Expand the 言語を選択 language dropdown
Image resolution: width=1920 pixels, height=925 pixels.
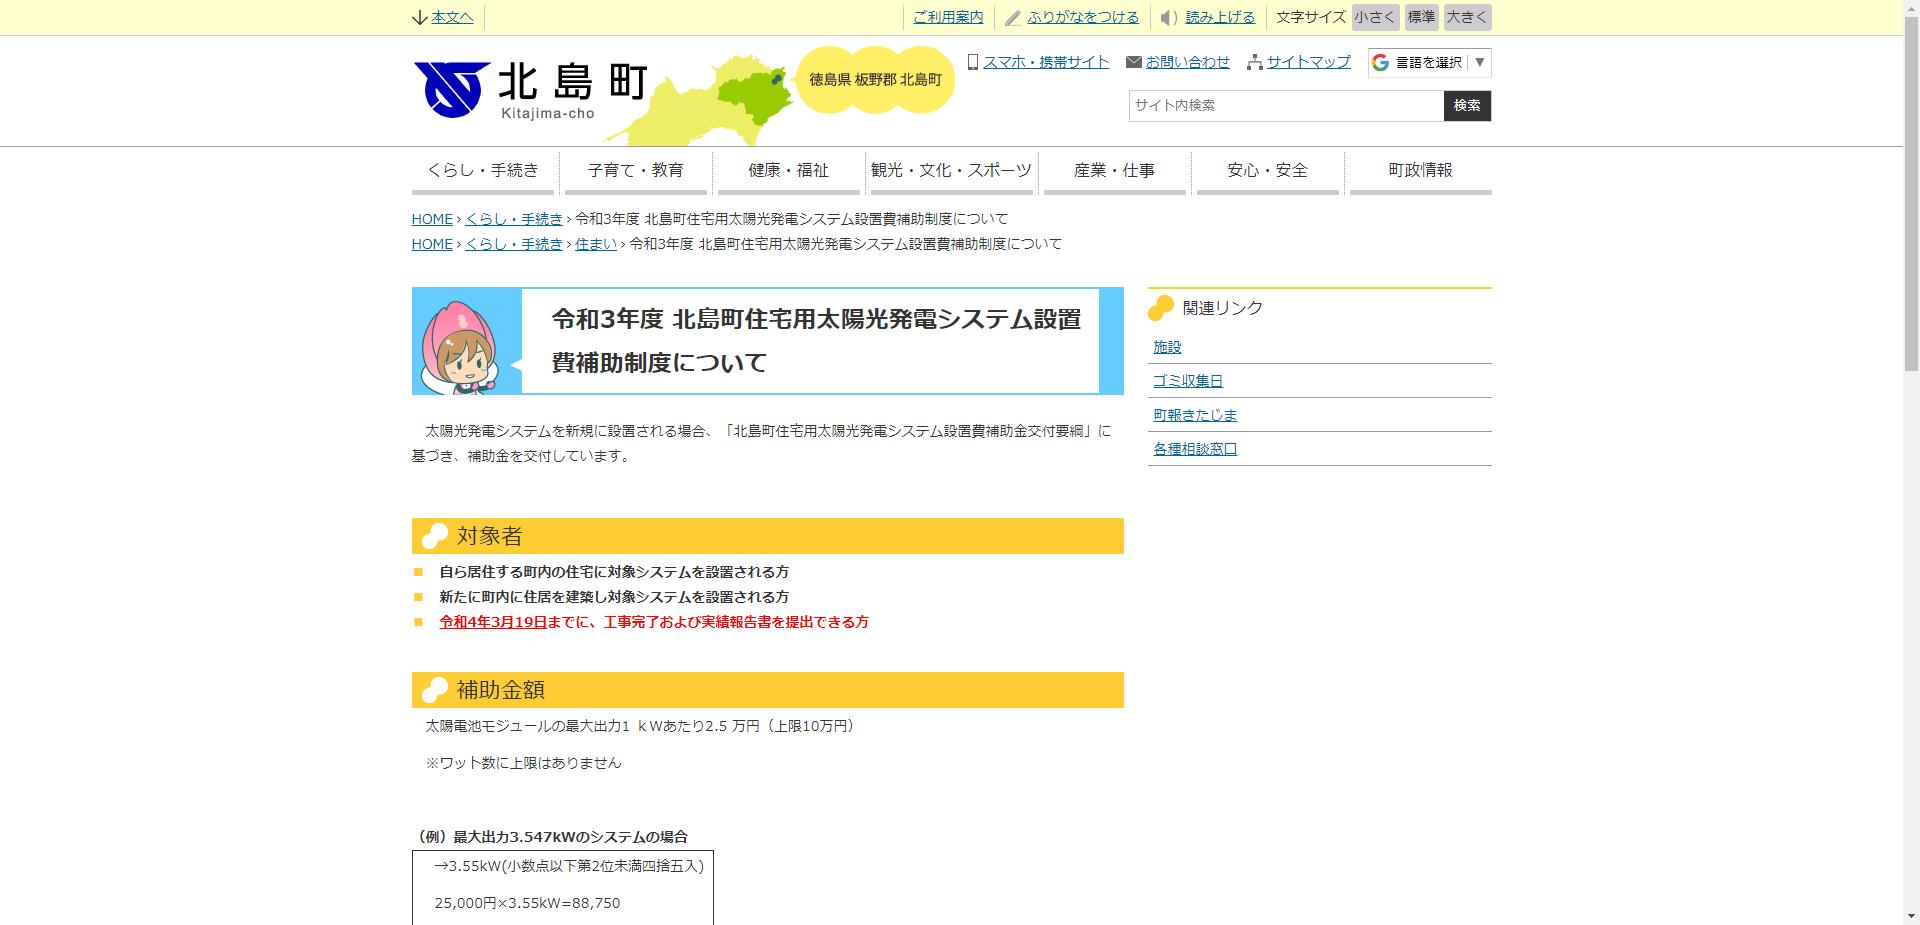[x=1479, y=62]
